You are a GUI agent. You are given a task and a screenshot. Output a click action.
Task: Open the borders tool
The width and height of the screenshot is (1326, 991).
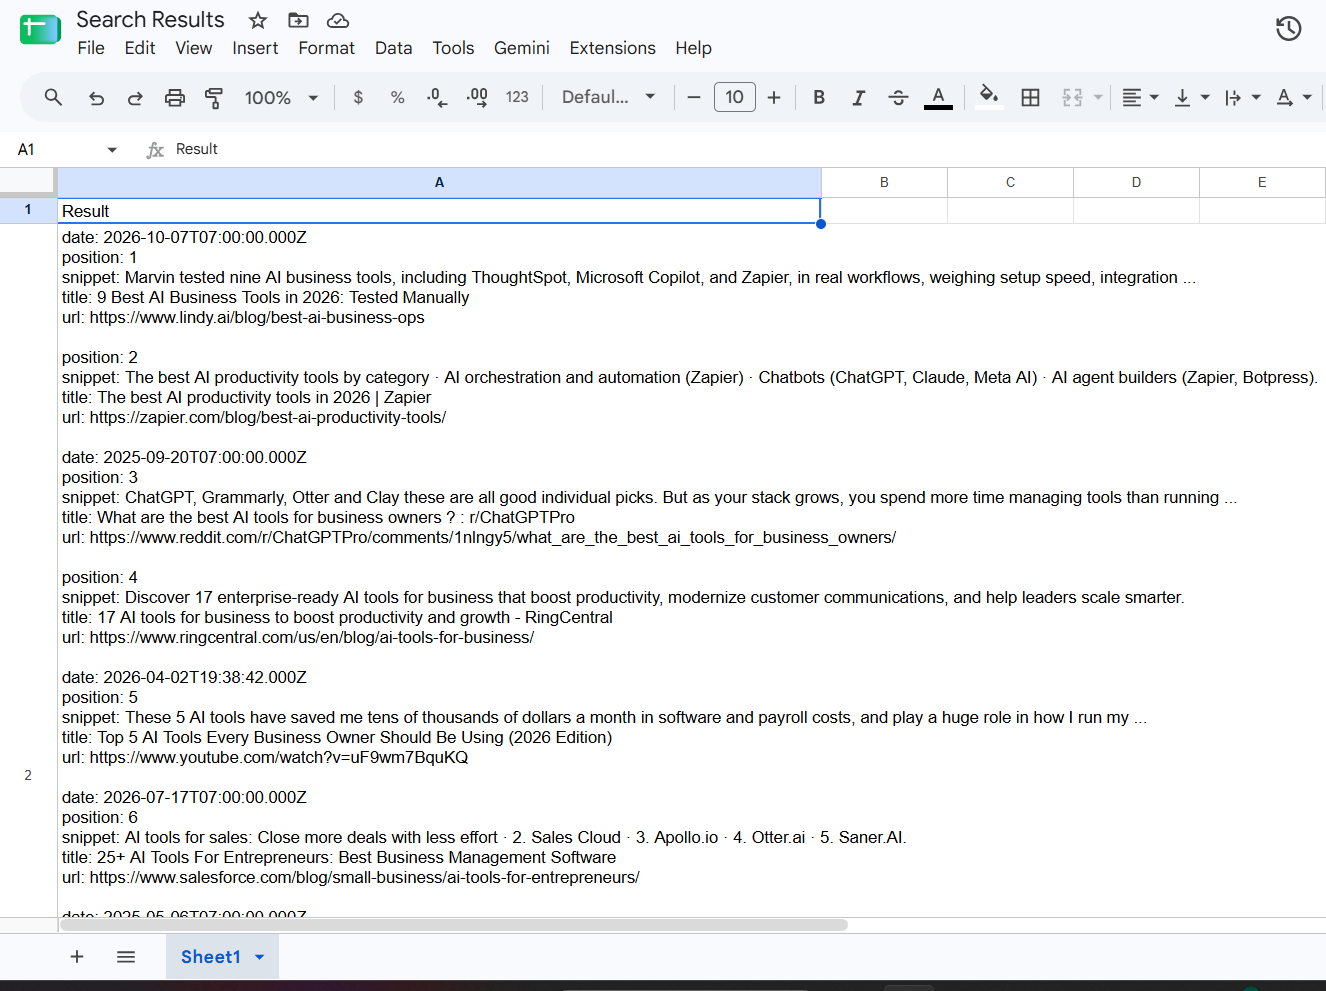pyautogui.click(x=1030, y=97)
